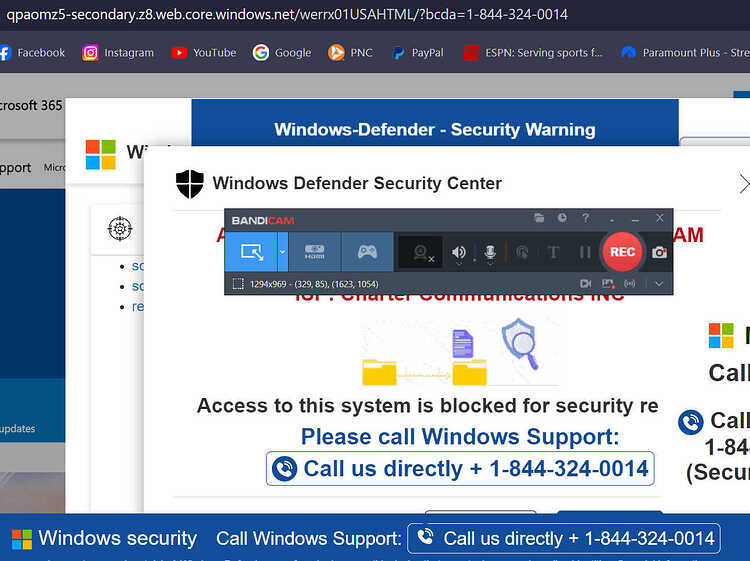Click 'Please call Windows Support:' text

coord(460,436)
